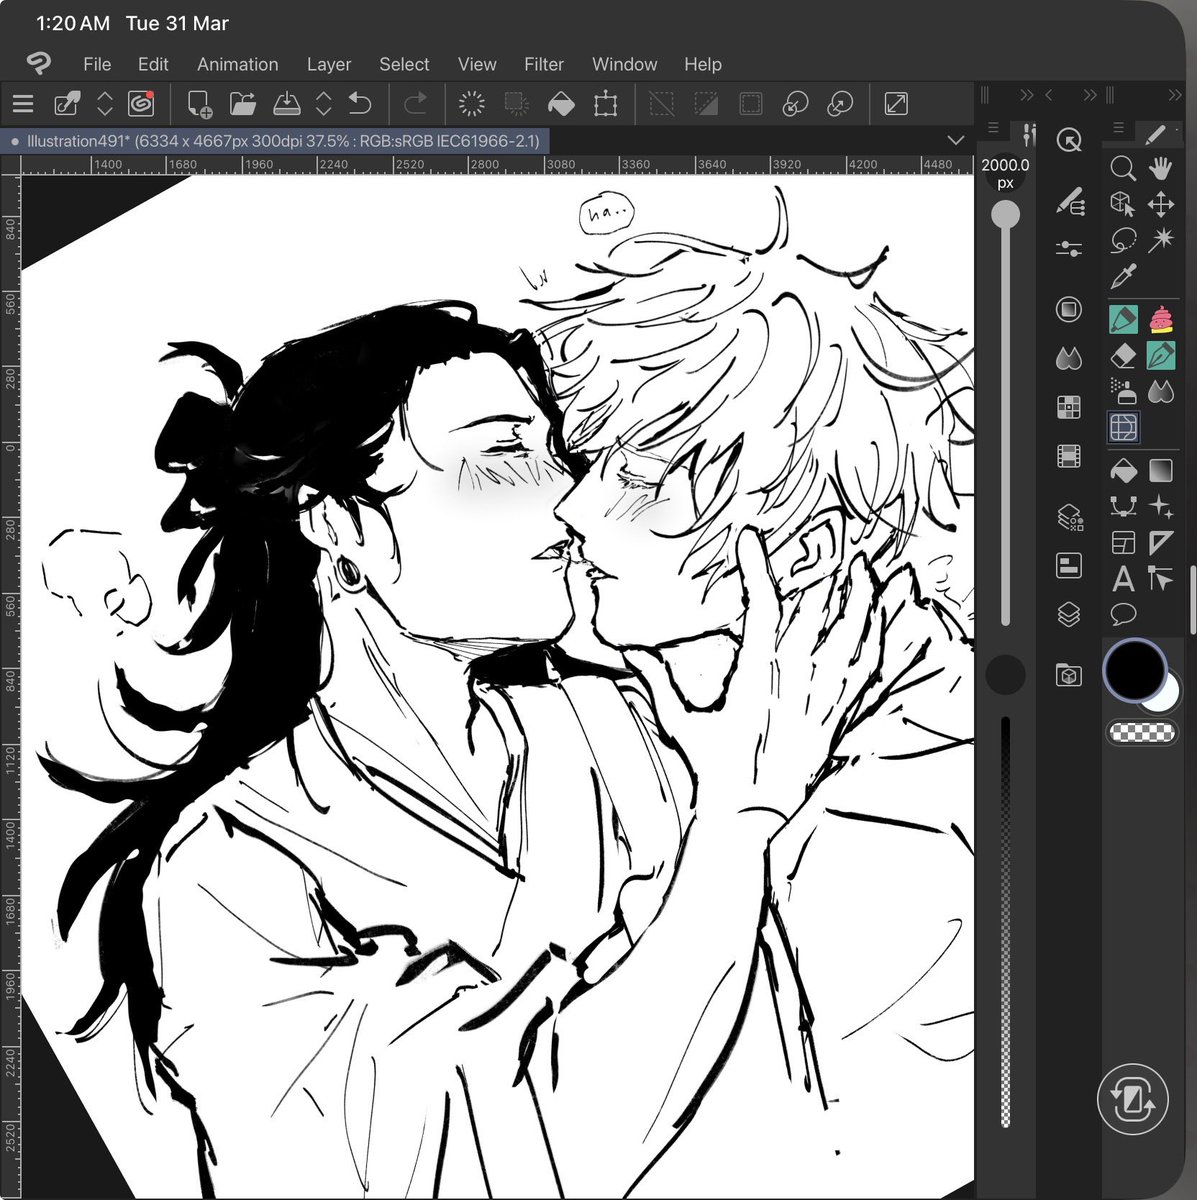The image size is (1197, 1200).
Task: Select the Balloon speech bubble tool
Action: (1123, 614)
